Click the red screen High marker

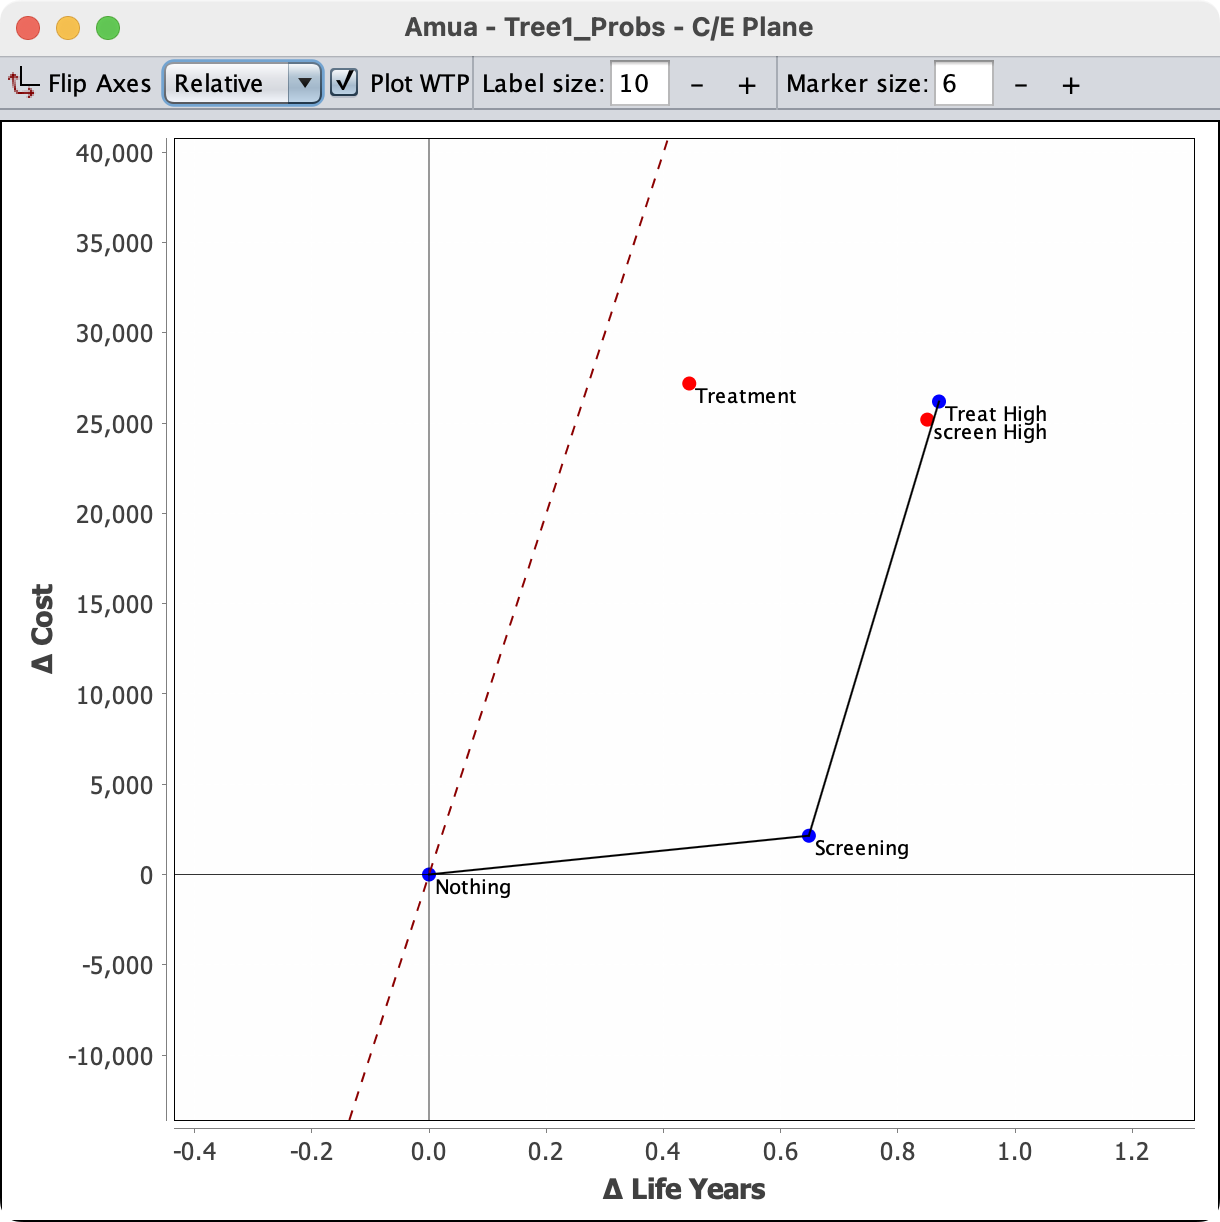[927, 419]
